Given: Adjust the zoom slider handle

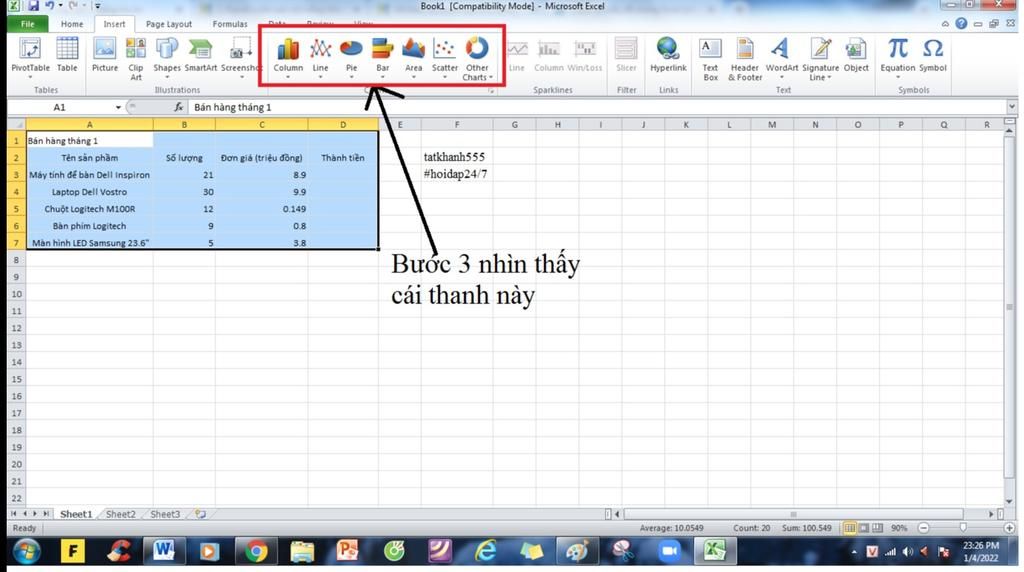Looking at the screenshot, I should point(963,528).
